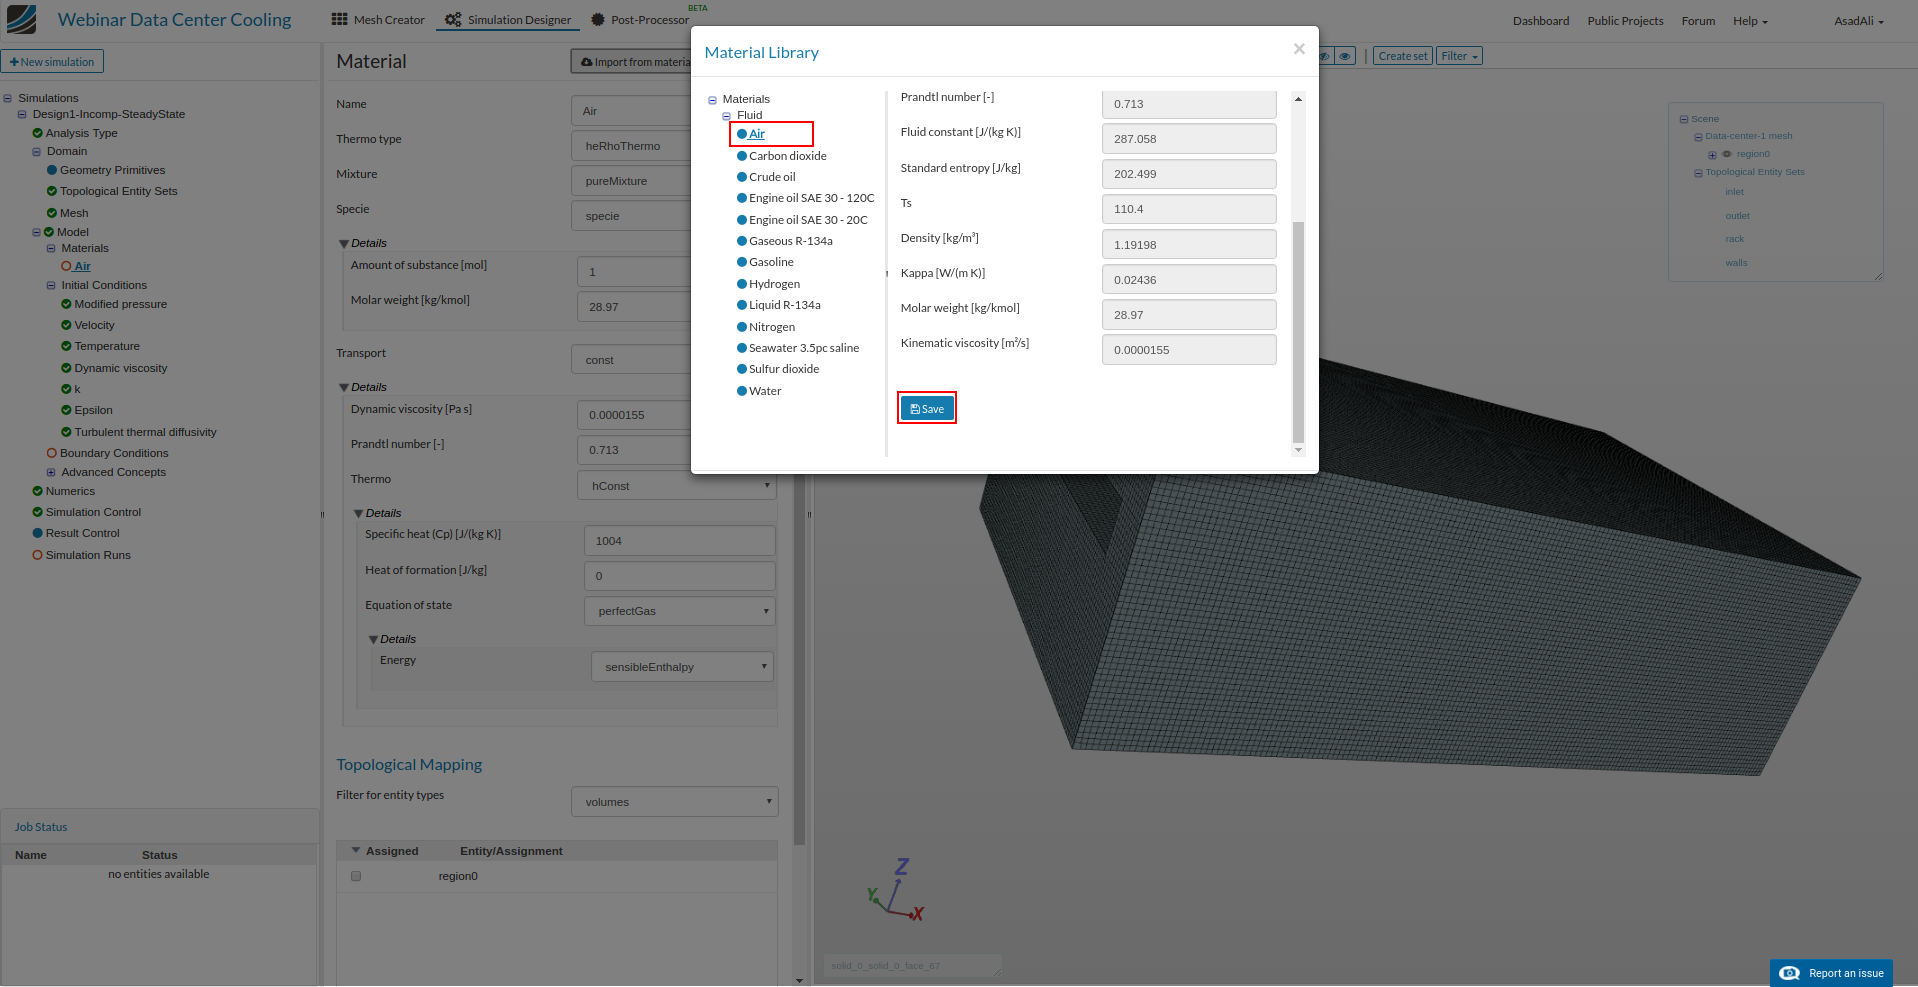Close the Material Library dialog

[1299, 49]
